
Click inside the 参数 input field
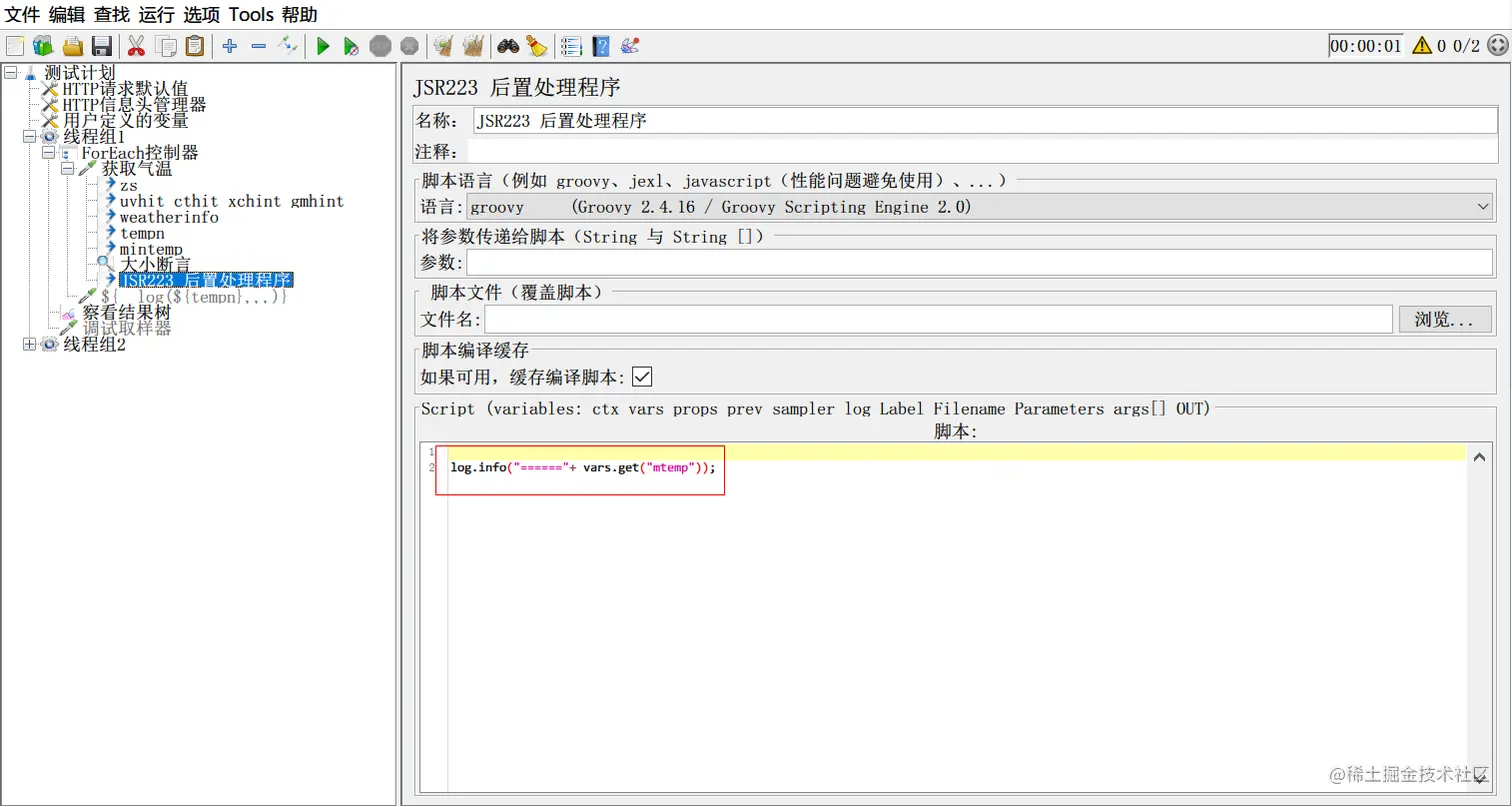tap(900, 261)
